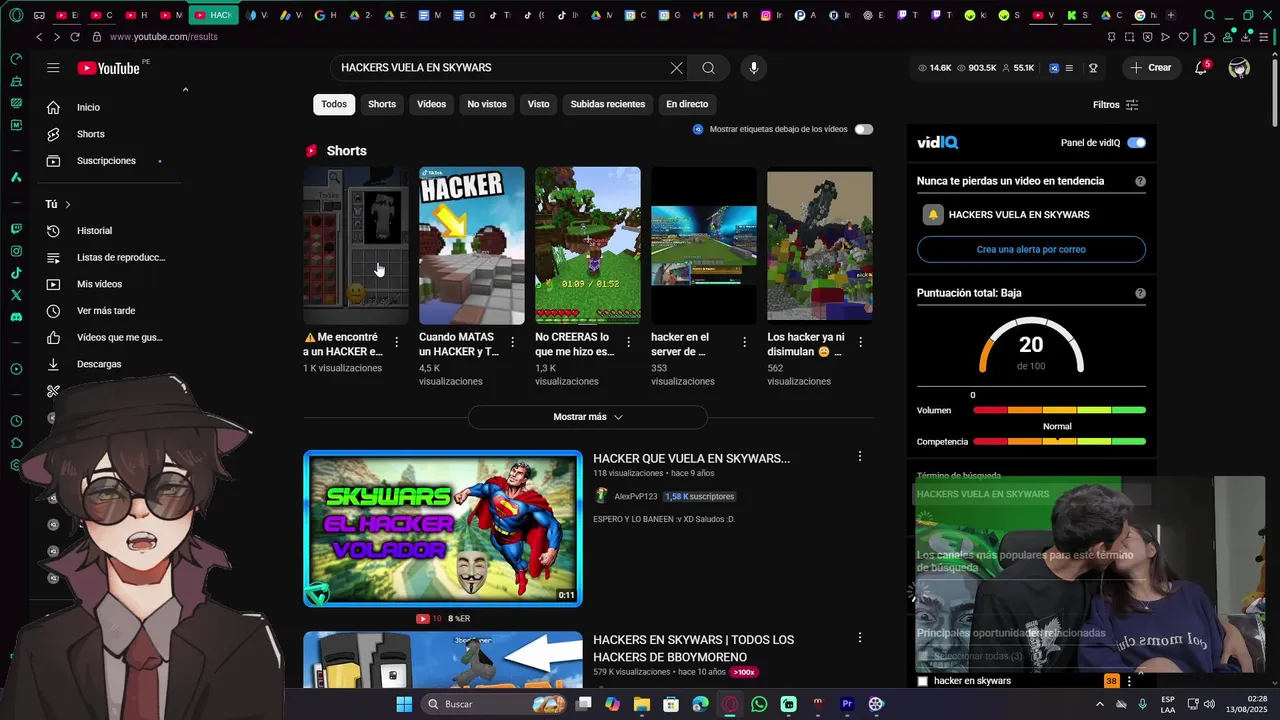The width and height of the screenshot is (1280, 720).
Task: Check the 'hacker en skywars' keyword checkbox
Action: 923,681
